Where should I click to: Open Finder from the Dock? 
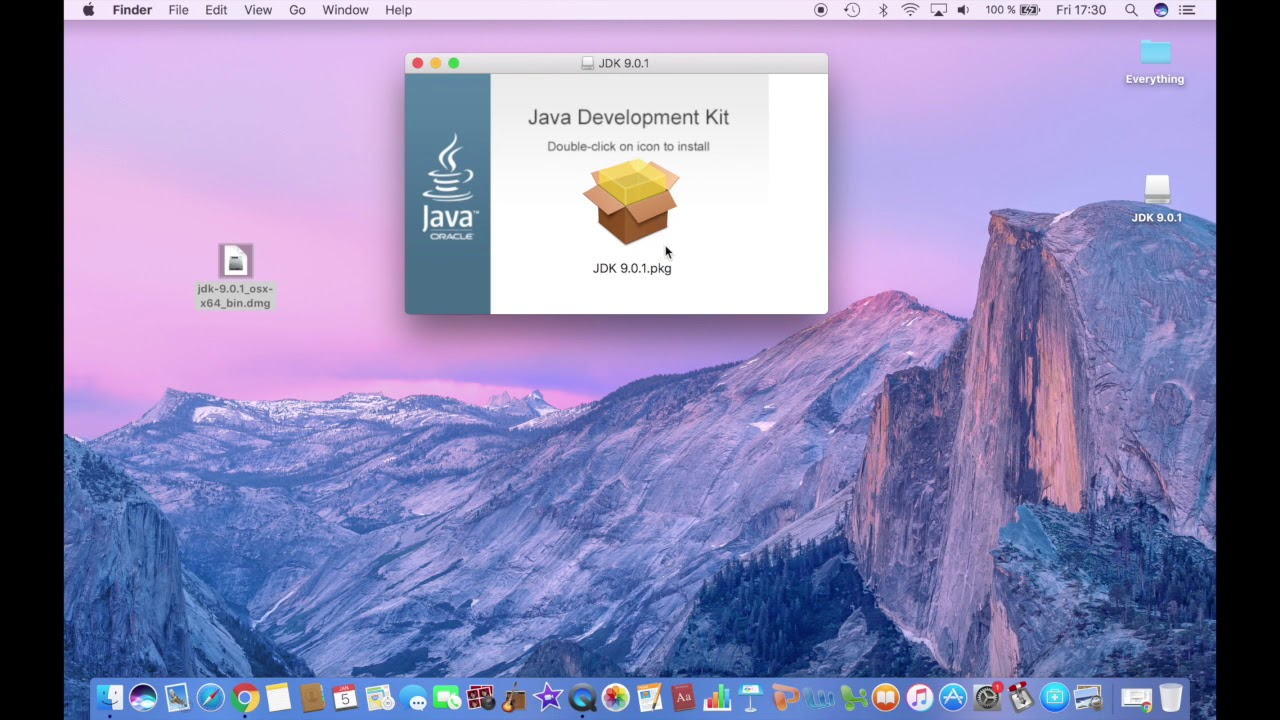[x=110, y=697]
